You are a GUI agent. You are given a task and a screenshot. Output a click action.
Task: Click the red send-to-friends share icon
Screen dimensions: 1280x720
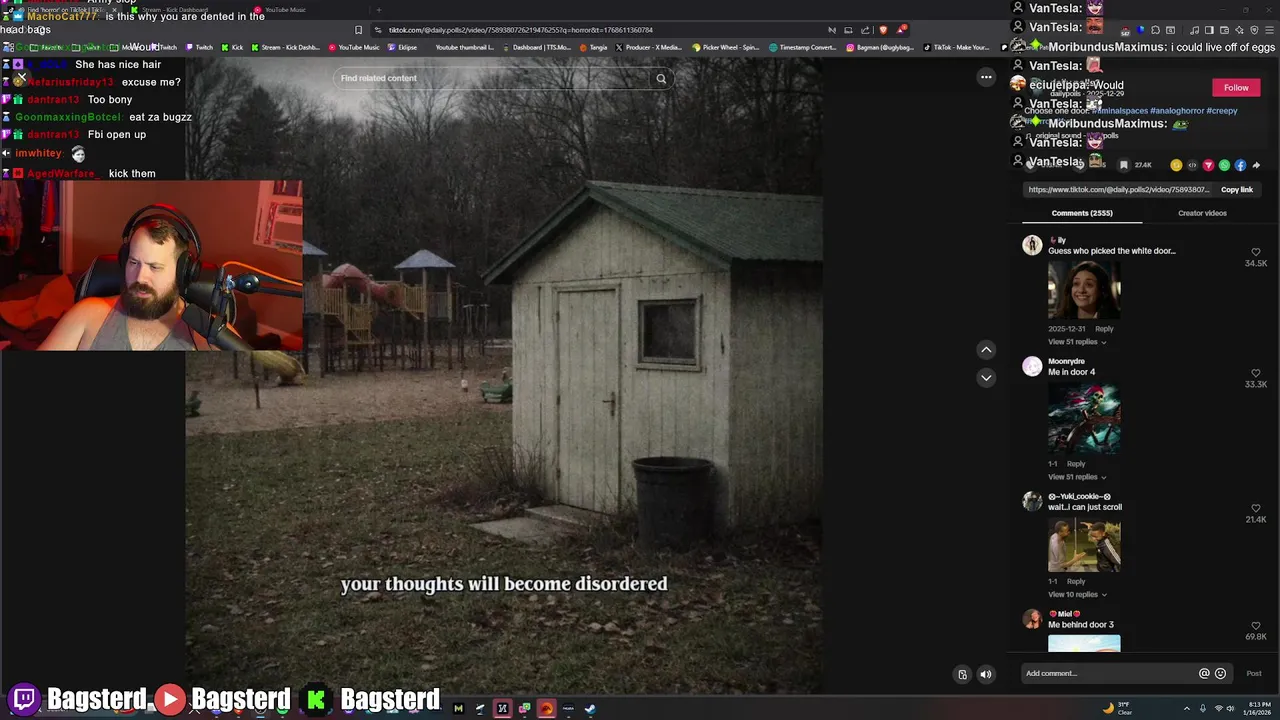[1208, 165]
